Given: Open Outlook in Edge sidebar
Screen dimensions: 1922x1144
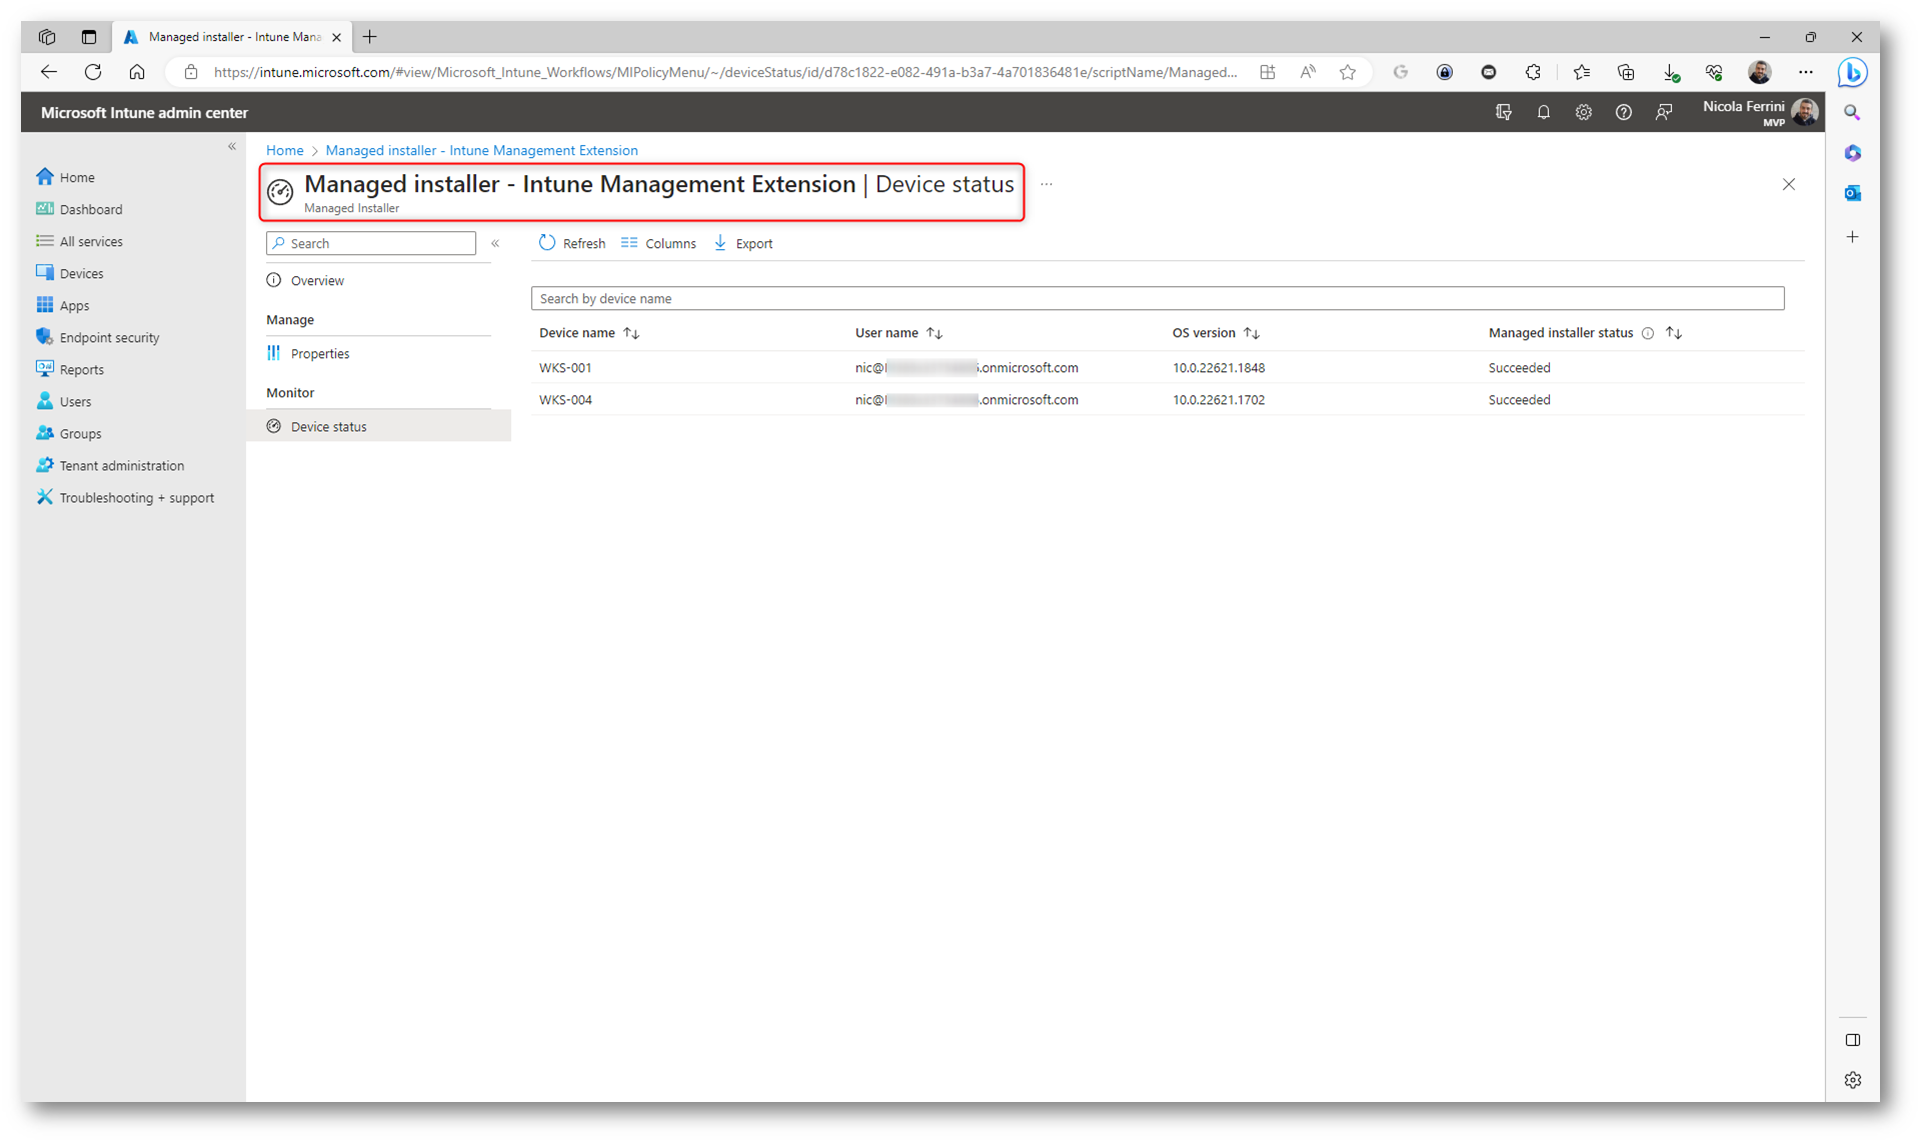Looking at the screenshot, I should pos(1852,193).
